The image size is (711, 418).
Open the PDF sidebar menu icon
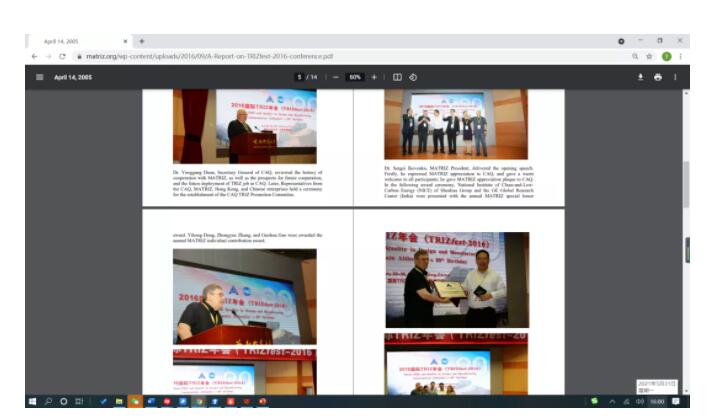tap(40, 77)
